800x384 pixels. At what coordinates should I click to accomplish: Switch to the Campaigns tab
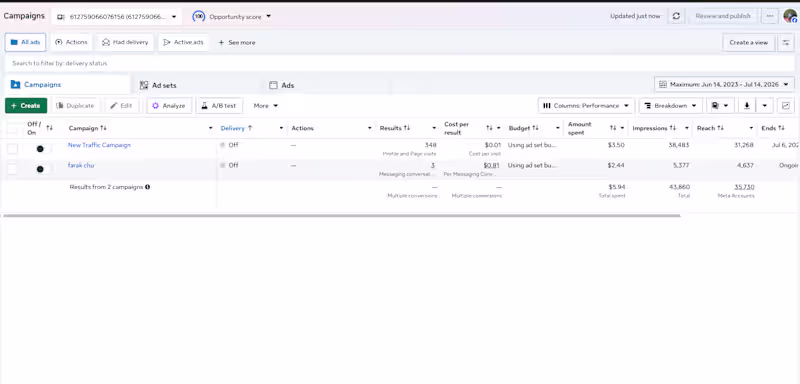pos(67,85)
